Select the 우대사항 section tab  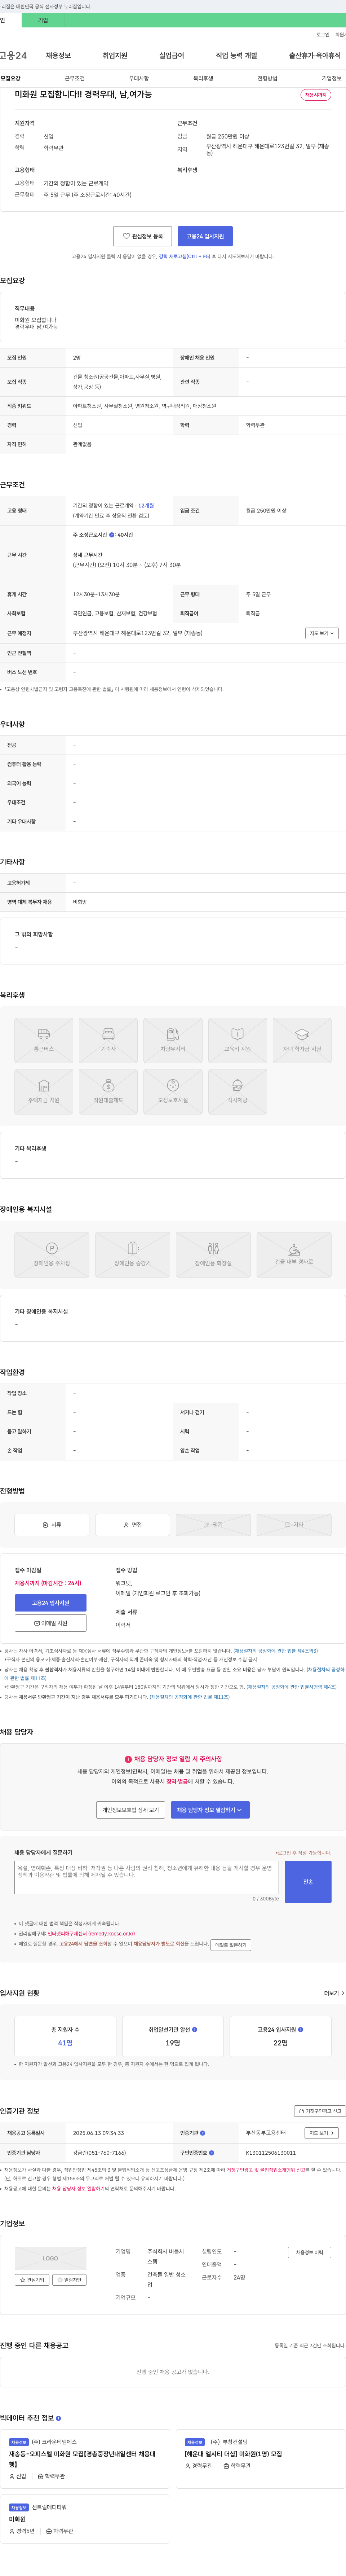point(139,78)
